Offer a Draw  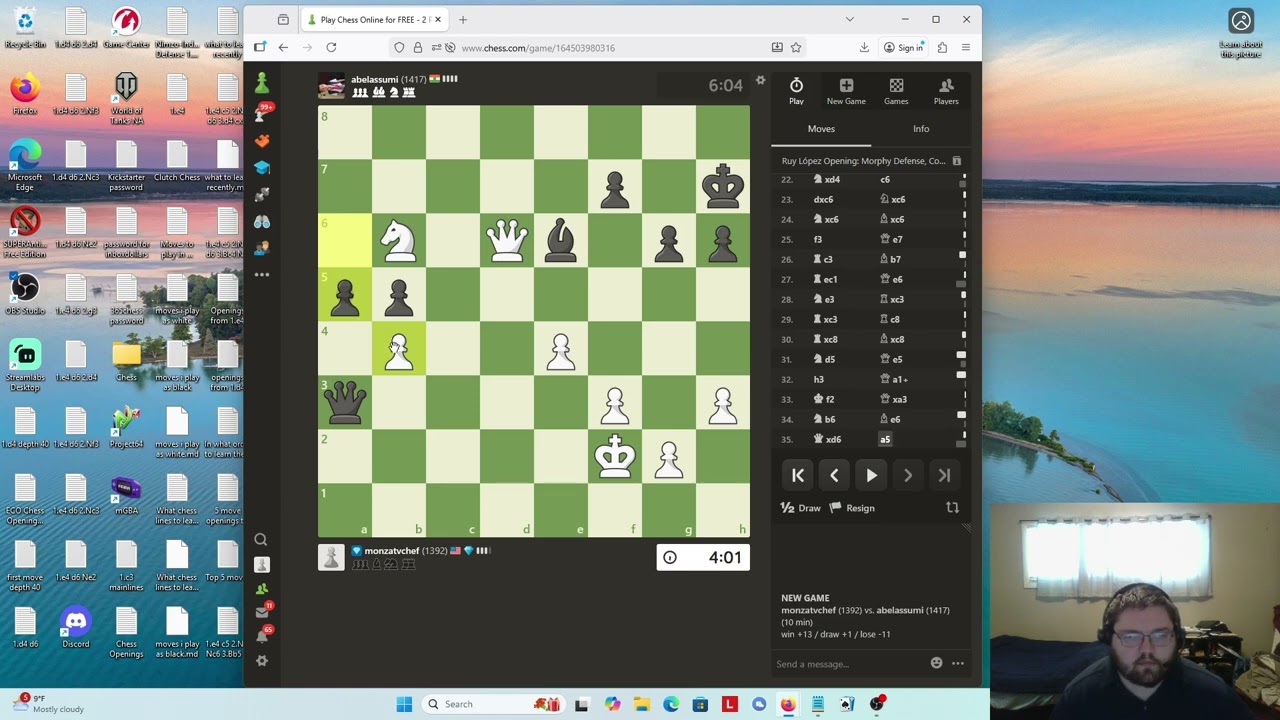tap(801, 508)
